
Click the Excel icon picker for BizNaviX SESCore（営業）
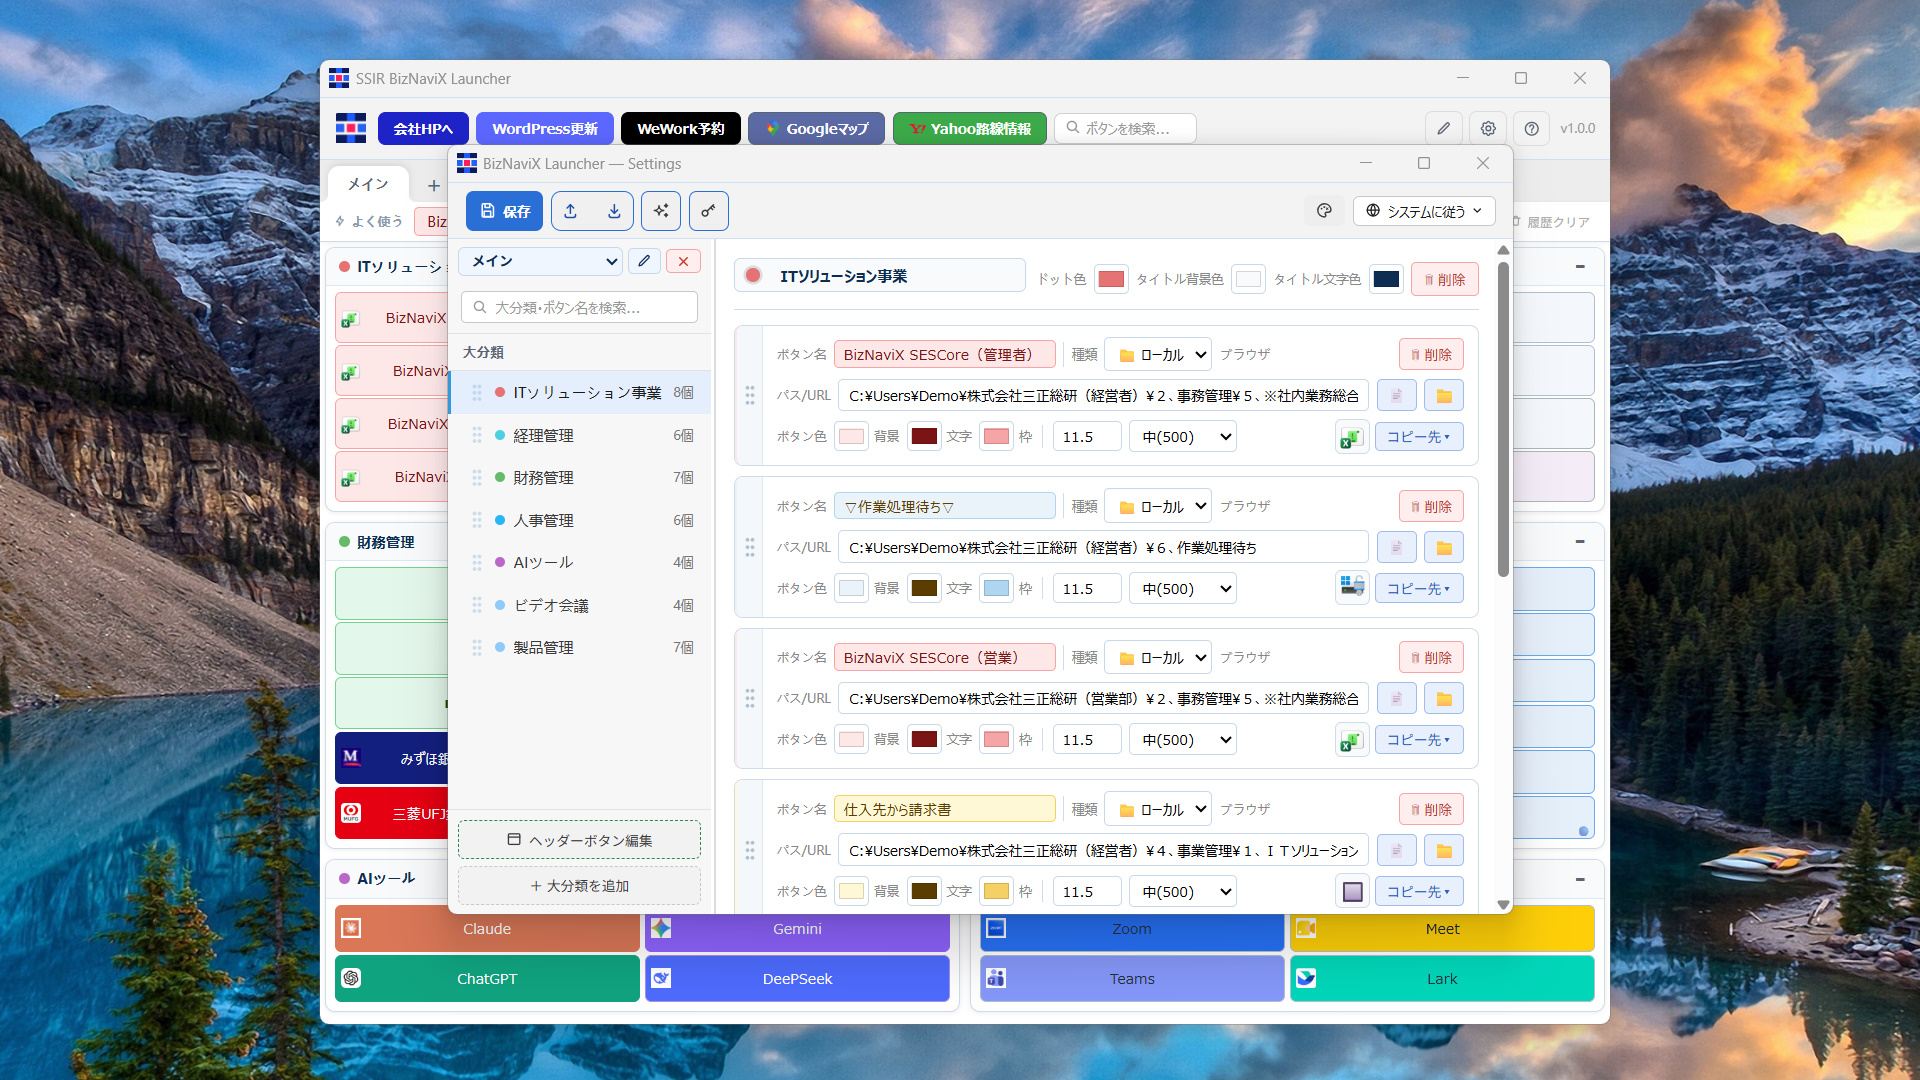point(1352,740)
